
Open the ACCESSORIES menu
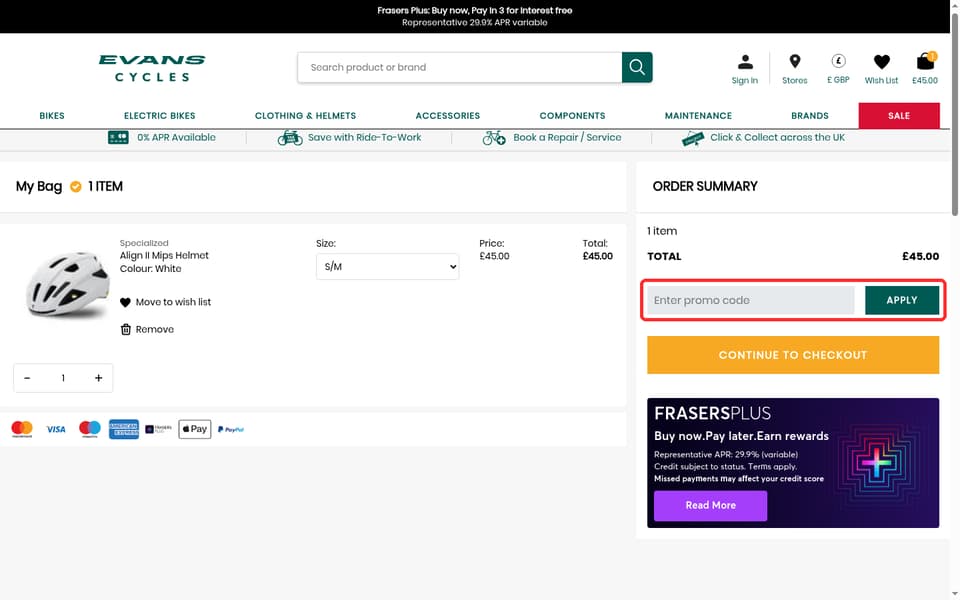[448, 116]
